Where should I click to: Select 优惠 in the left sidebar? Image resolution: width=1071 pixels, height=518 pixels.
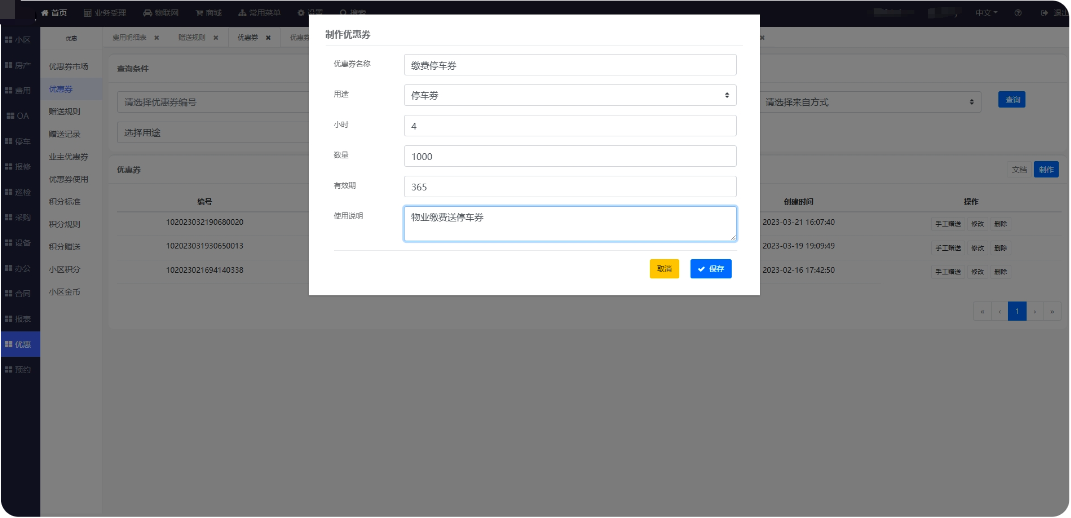(x=19, y=344)
